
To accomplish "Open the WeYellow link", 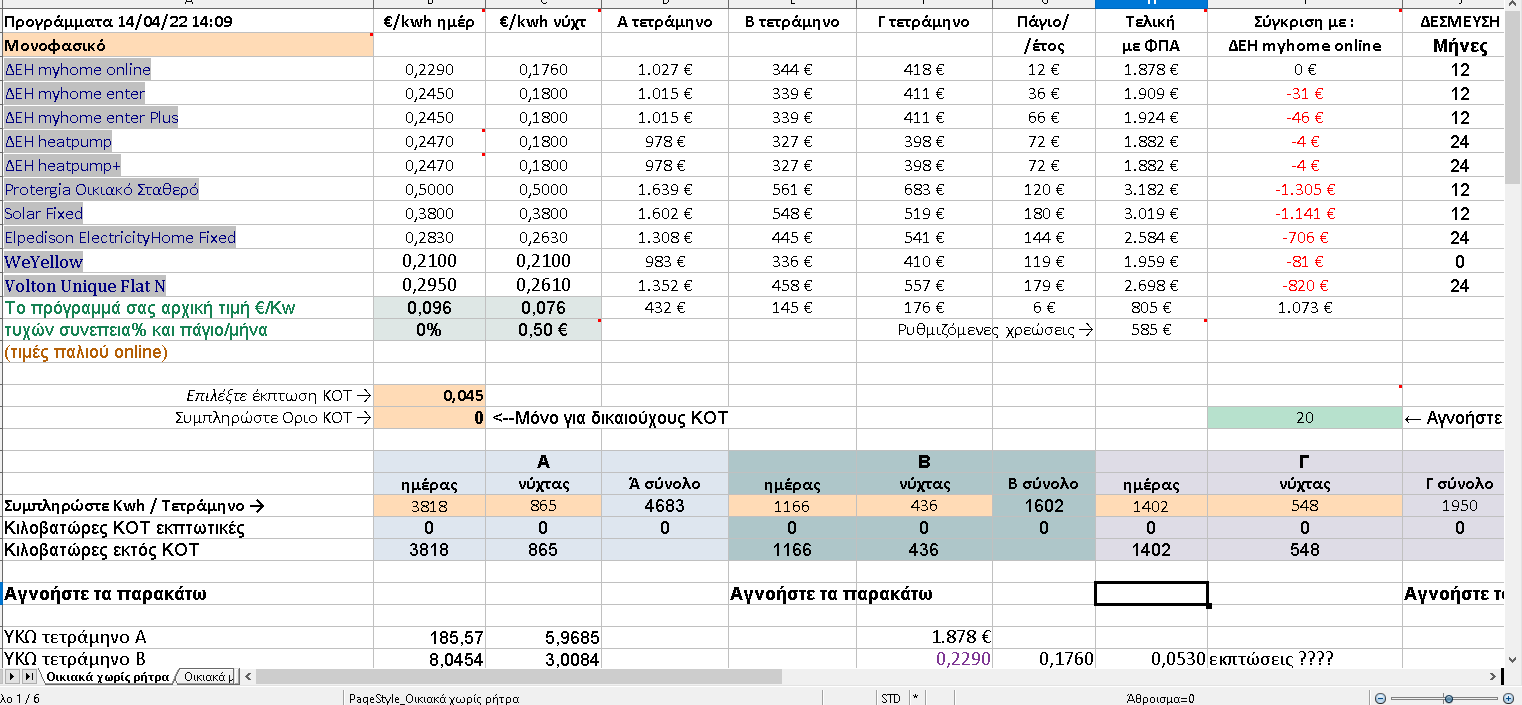I will click(44, 262).
